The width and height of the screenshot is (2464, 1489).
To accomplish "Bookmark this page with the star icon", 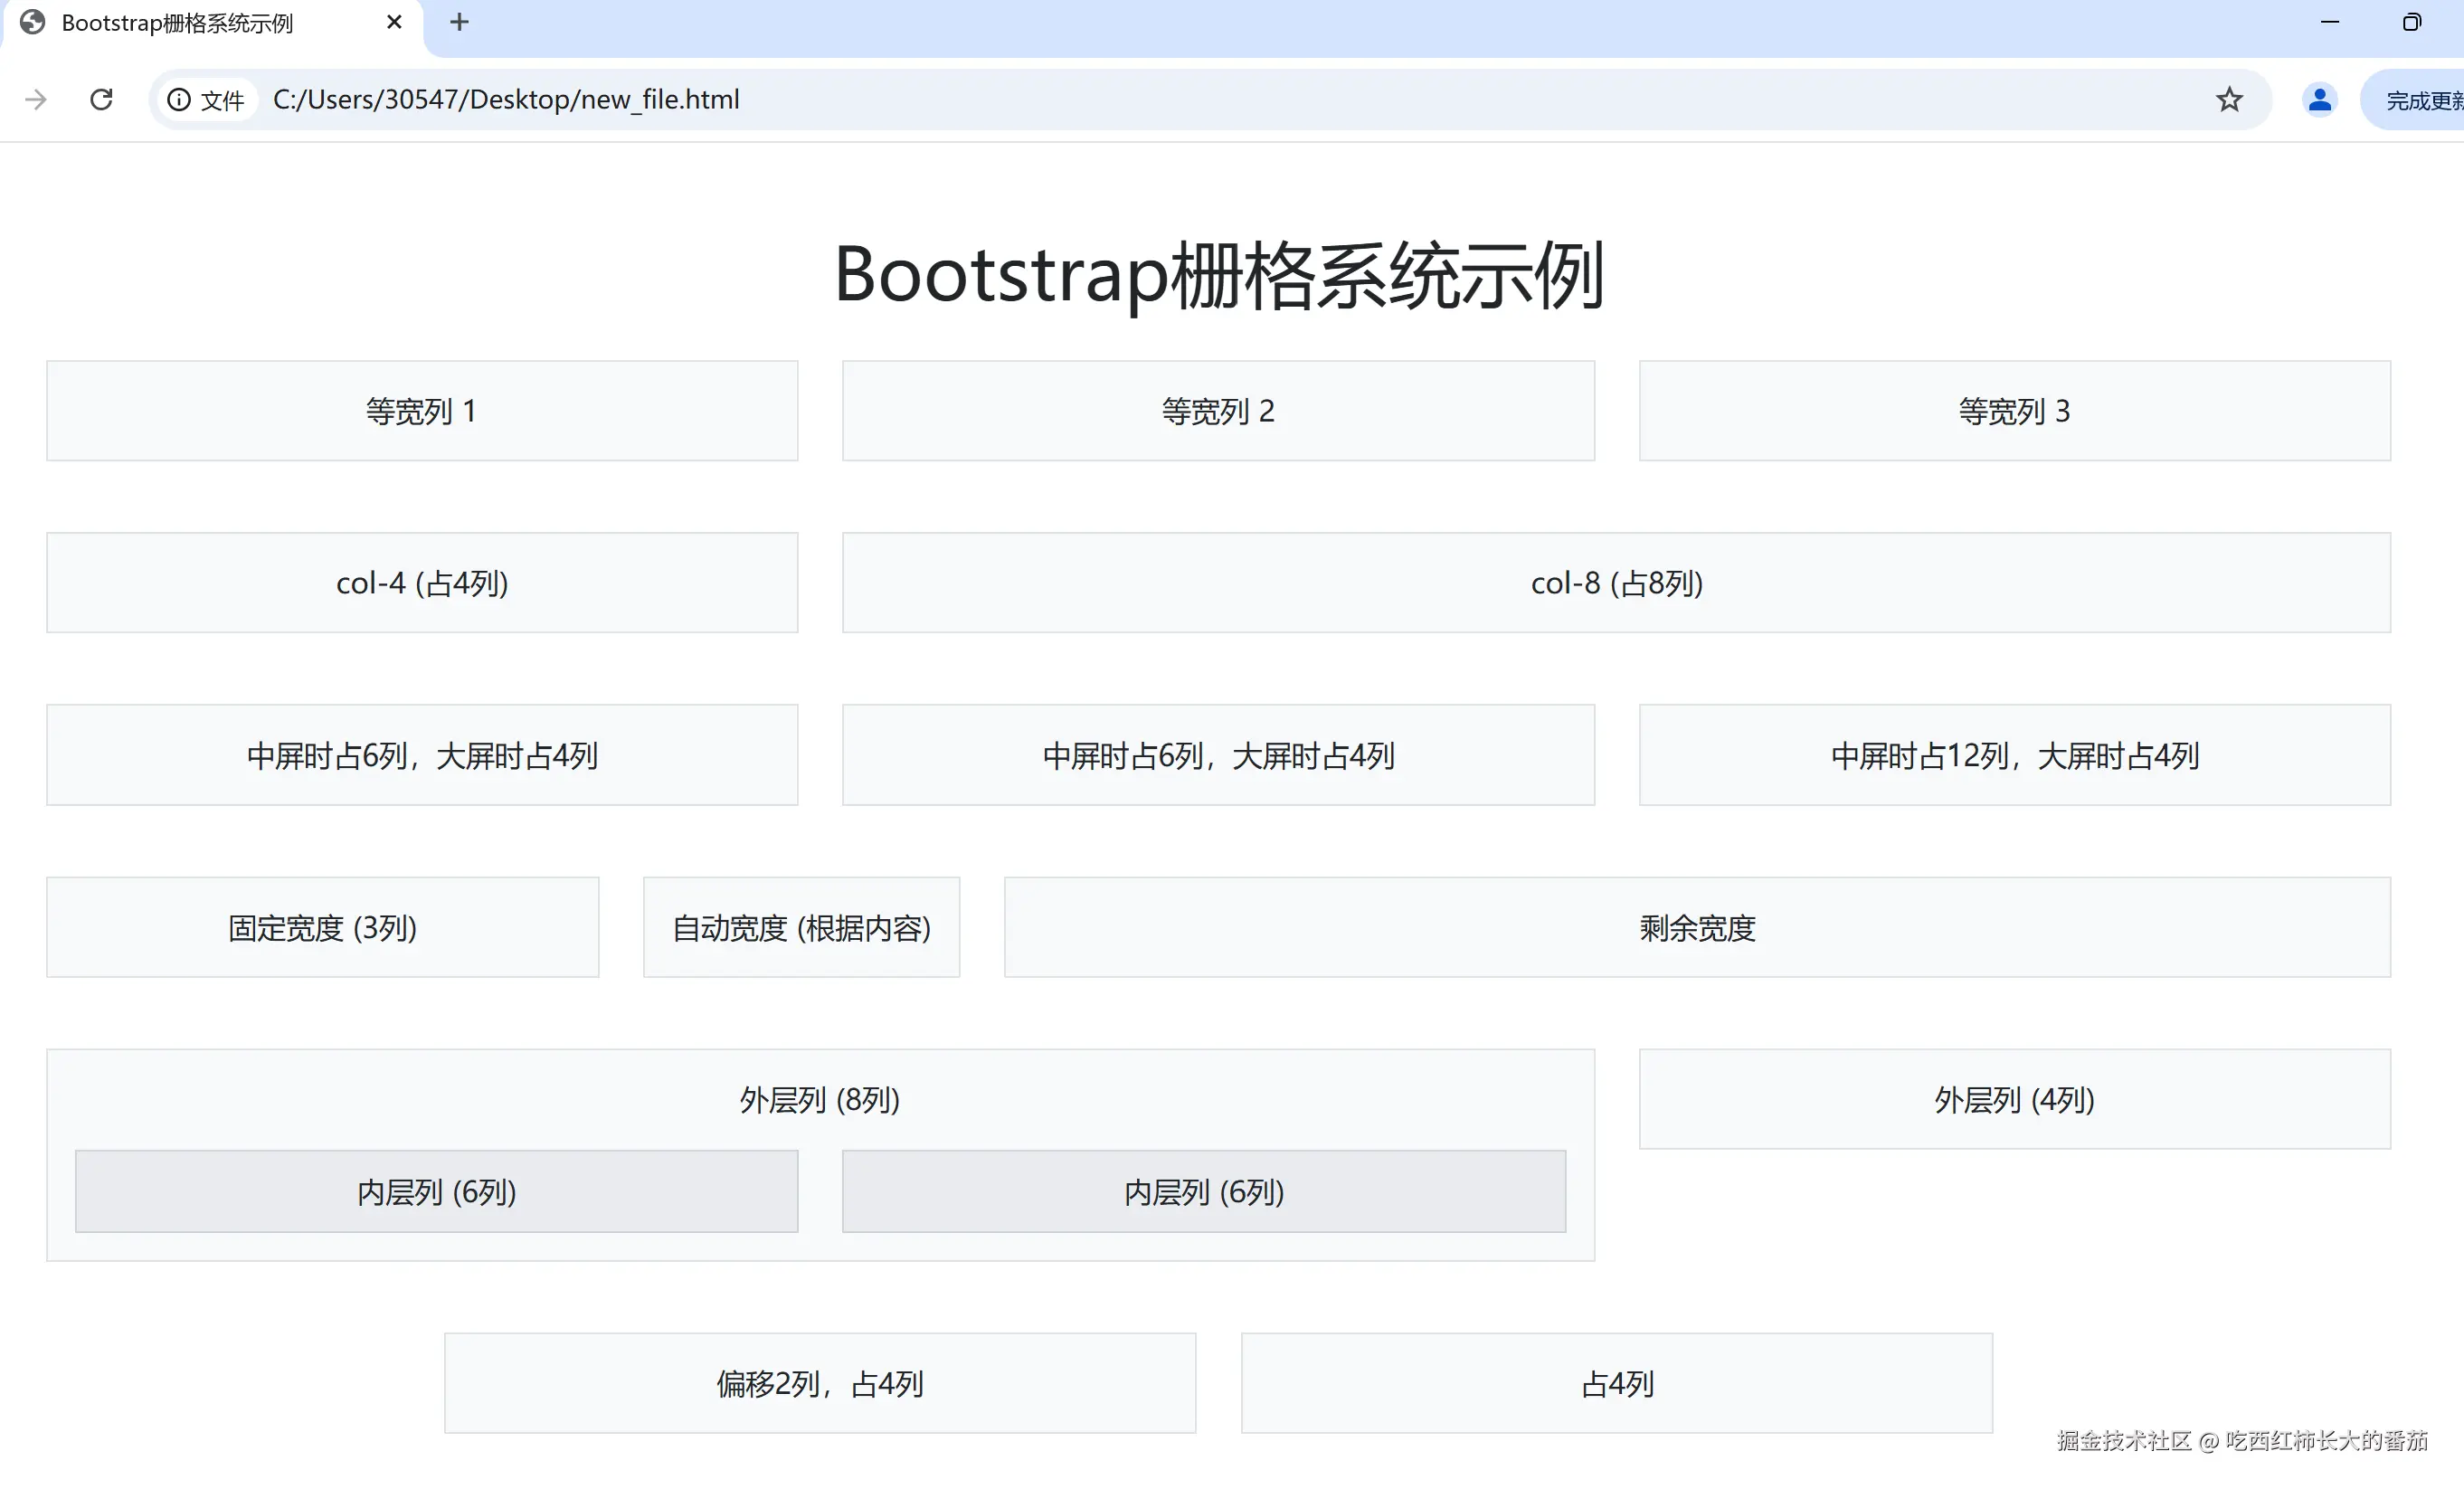I will point(2229,99).
